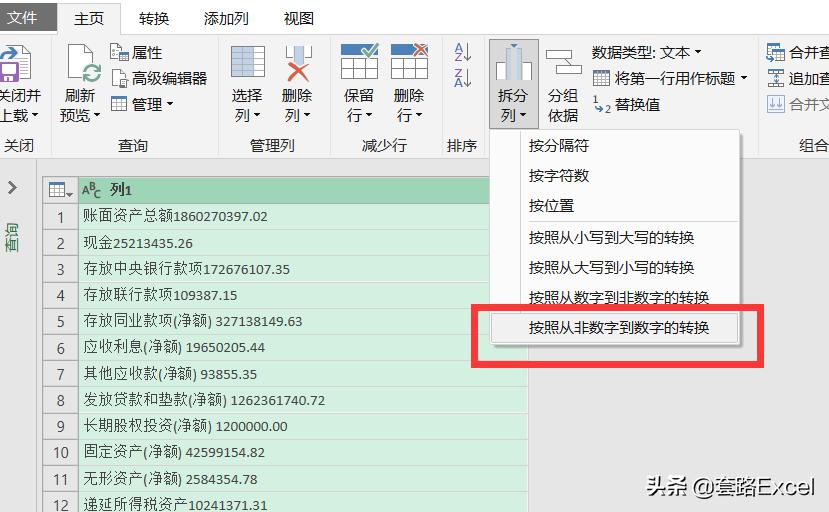Click cell 长期股权投资(净额) 1200000.00
This screenshot has width=829, height=512.
pos(303,426)
